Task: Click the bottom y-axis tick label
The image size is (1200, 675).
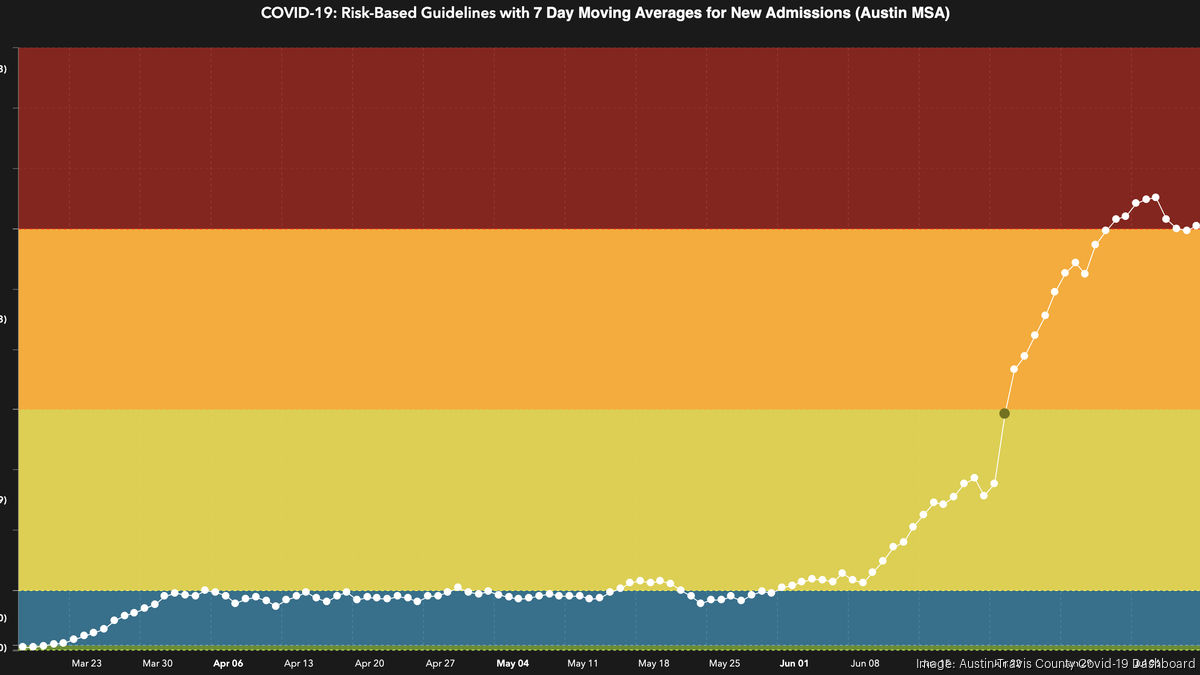Action: coord(4,645)
